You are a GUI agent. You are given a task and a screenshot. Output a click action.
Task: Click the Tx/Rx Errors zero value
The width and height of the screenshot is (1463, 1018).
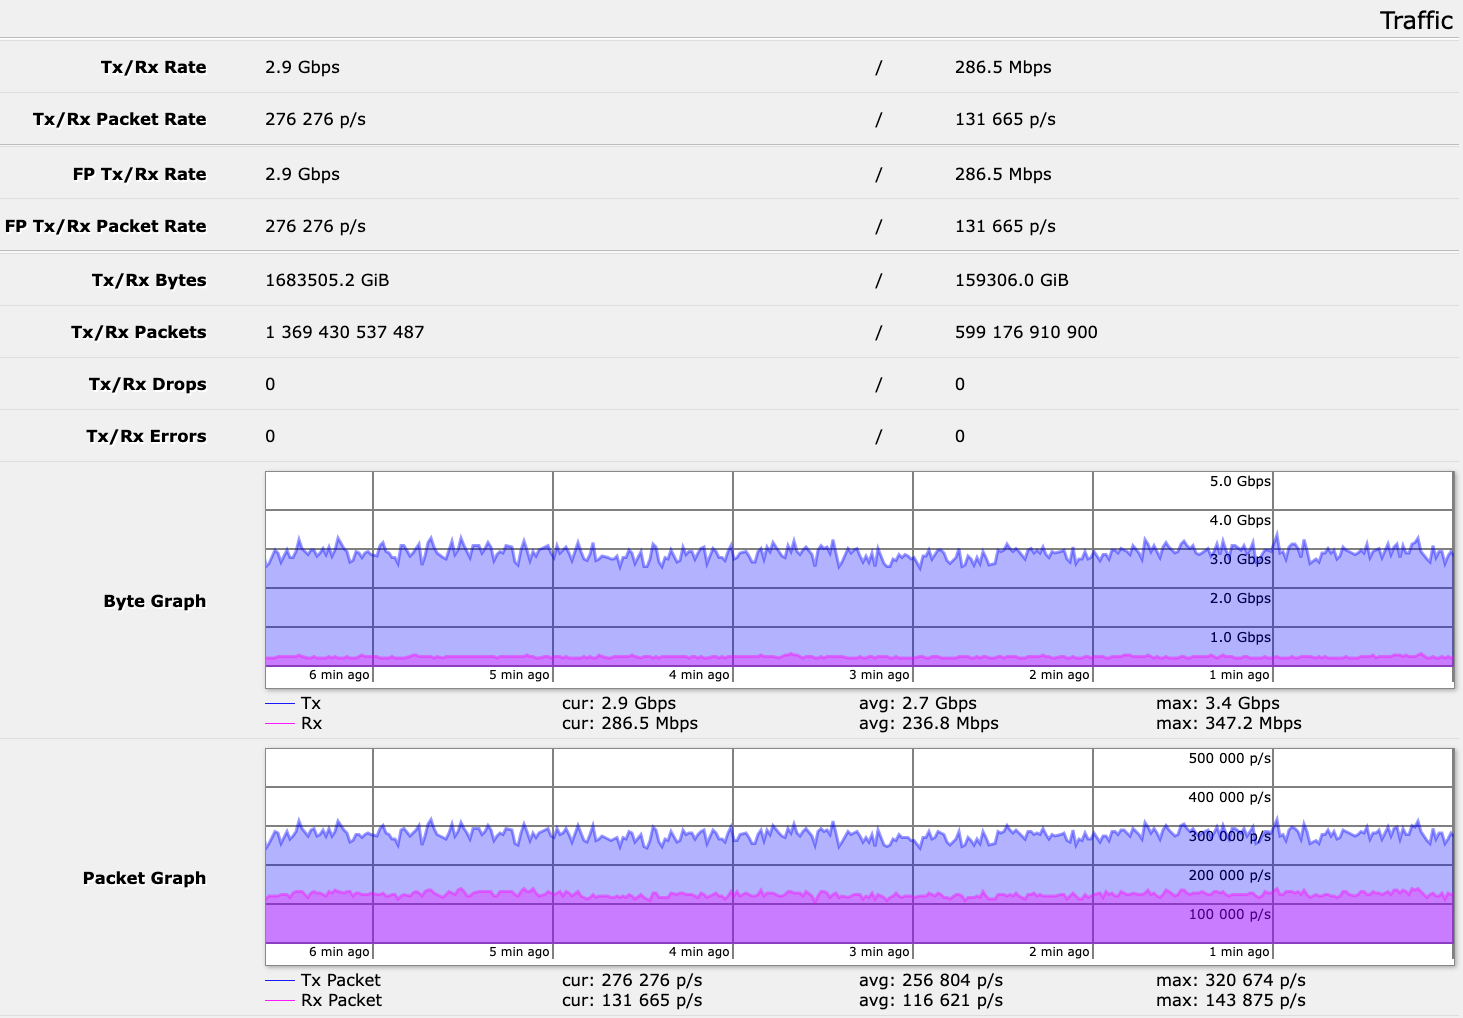pos(269,436)
